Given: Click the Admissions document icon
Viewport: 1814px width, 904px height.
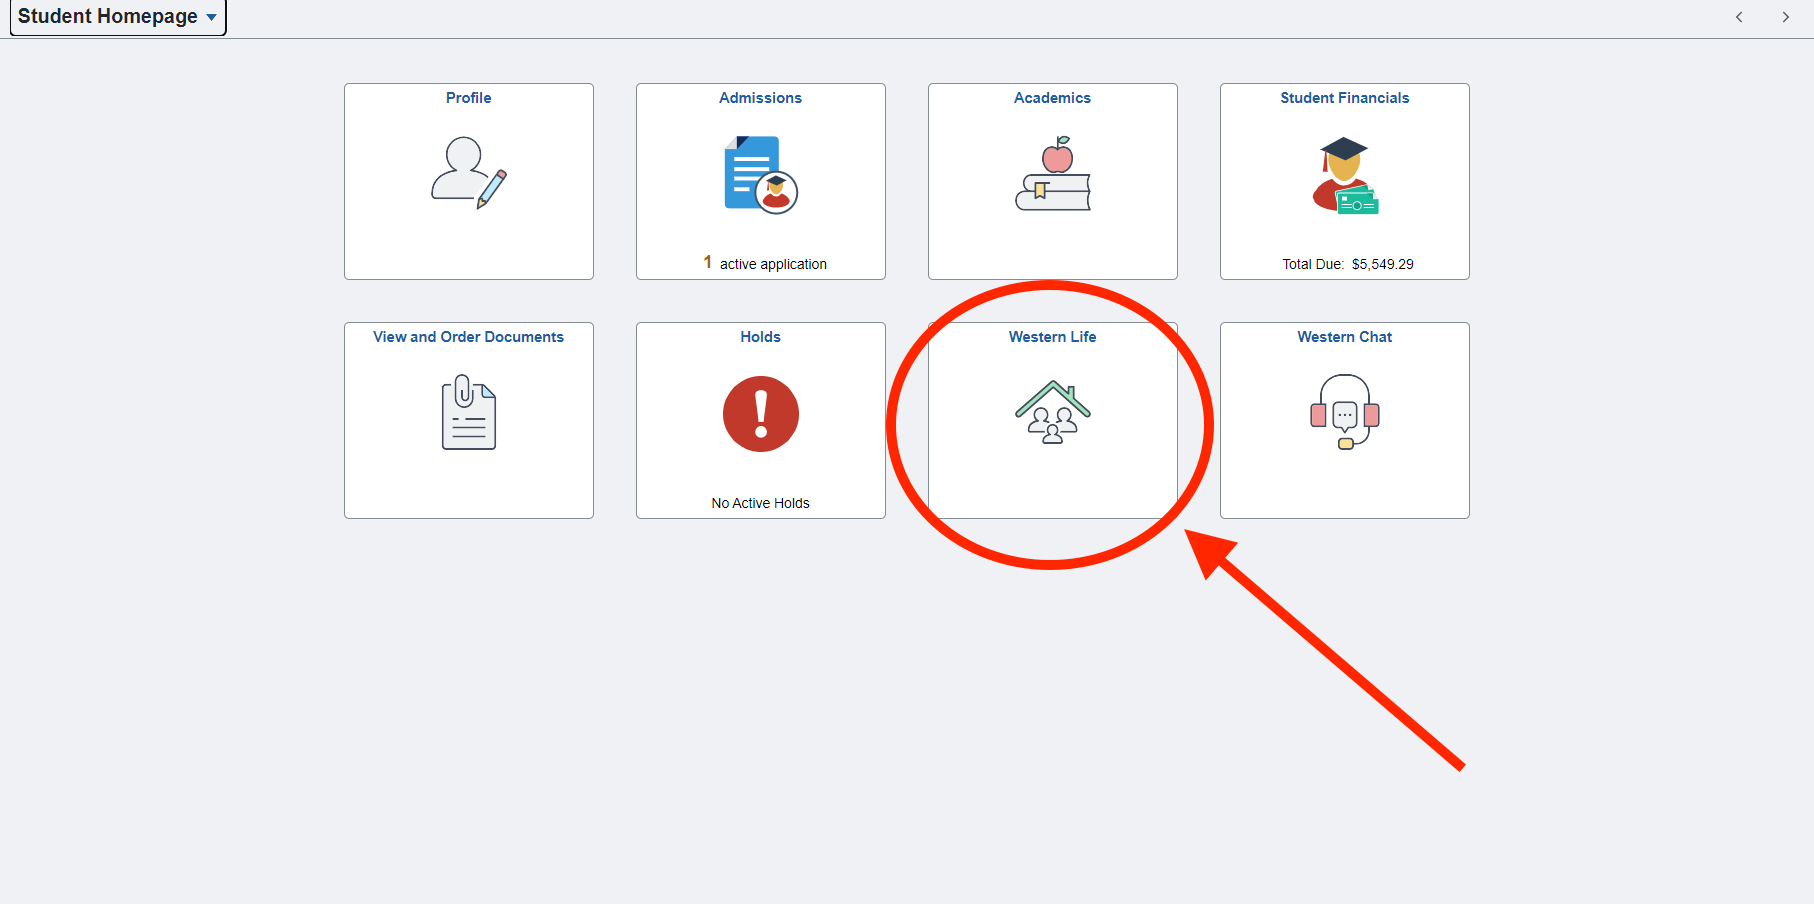Looking at the screenshot, I should click(761, 174).
